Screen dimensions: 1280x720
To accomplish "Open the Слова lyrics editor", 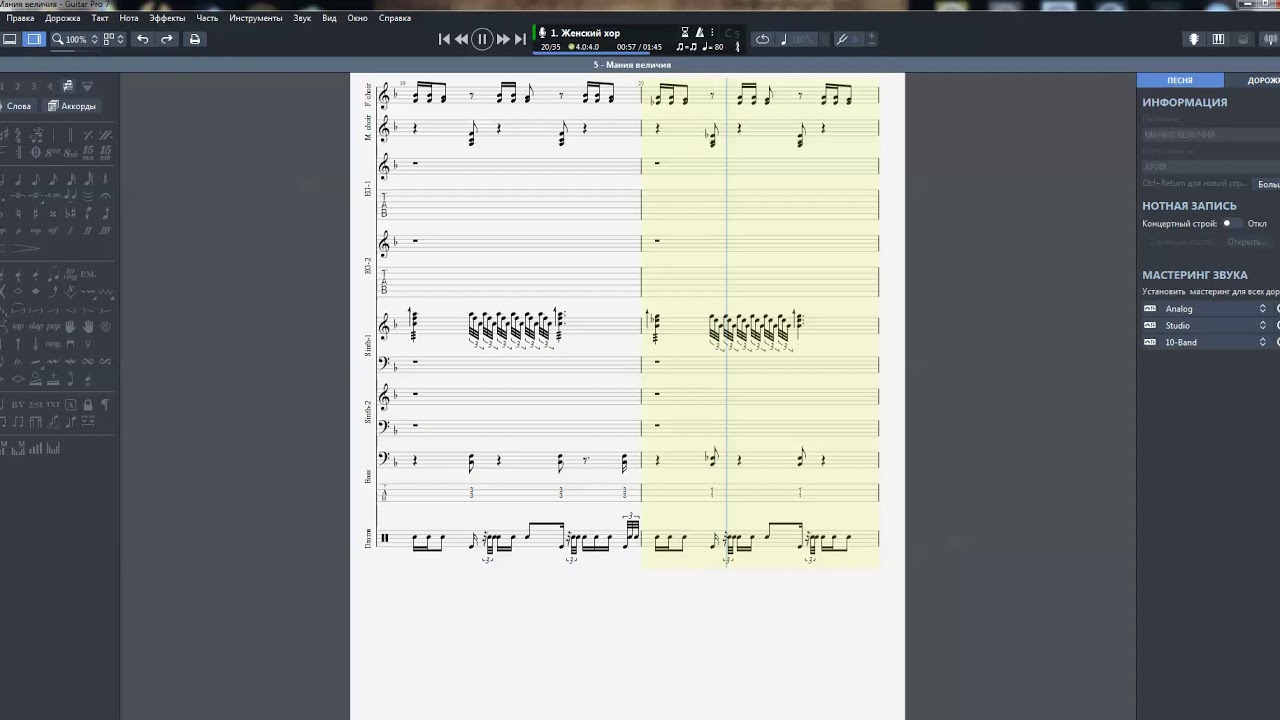I will (16, 106).
